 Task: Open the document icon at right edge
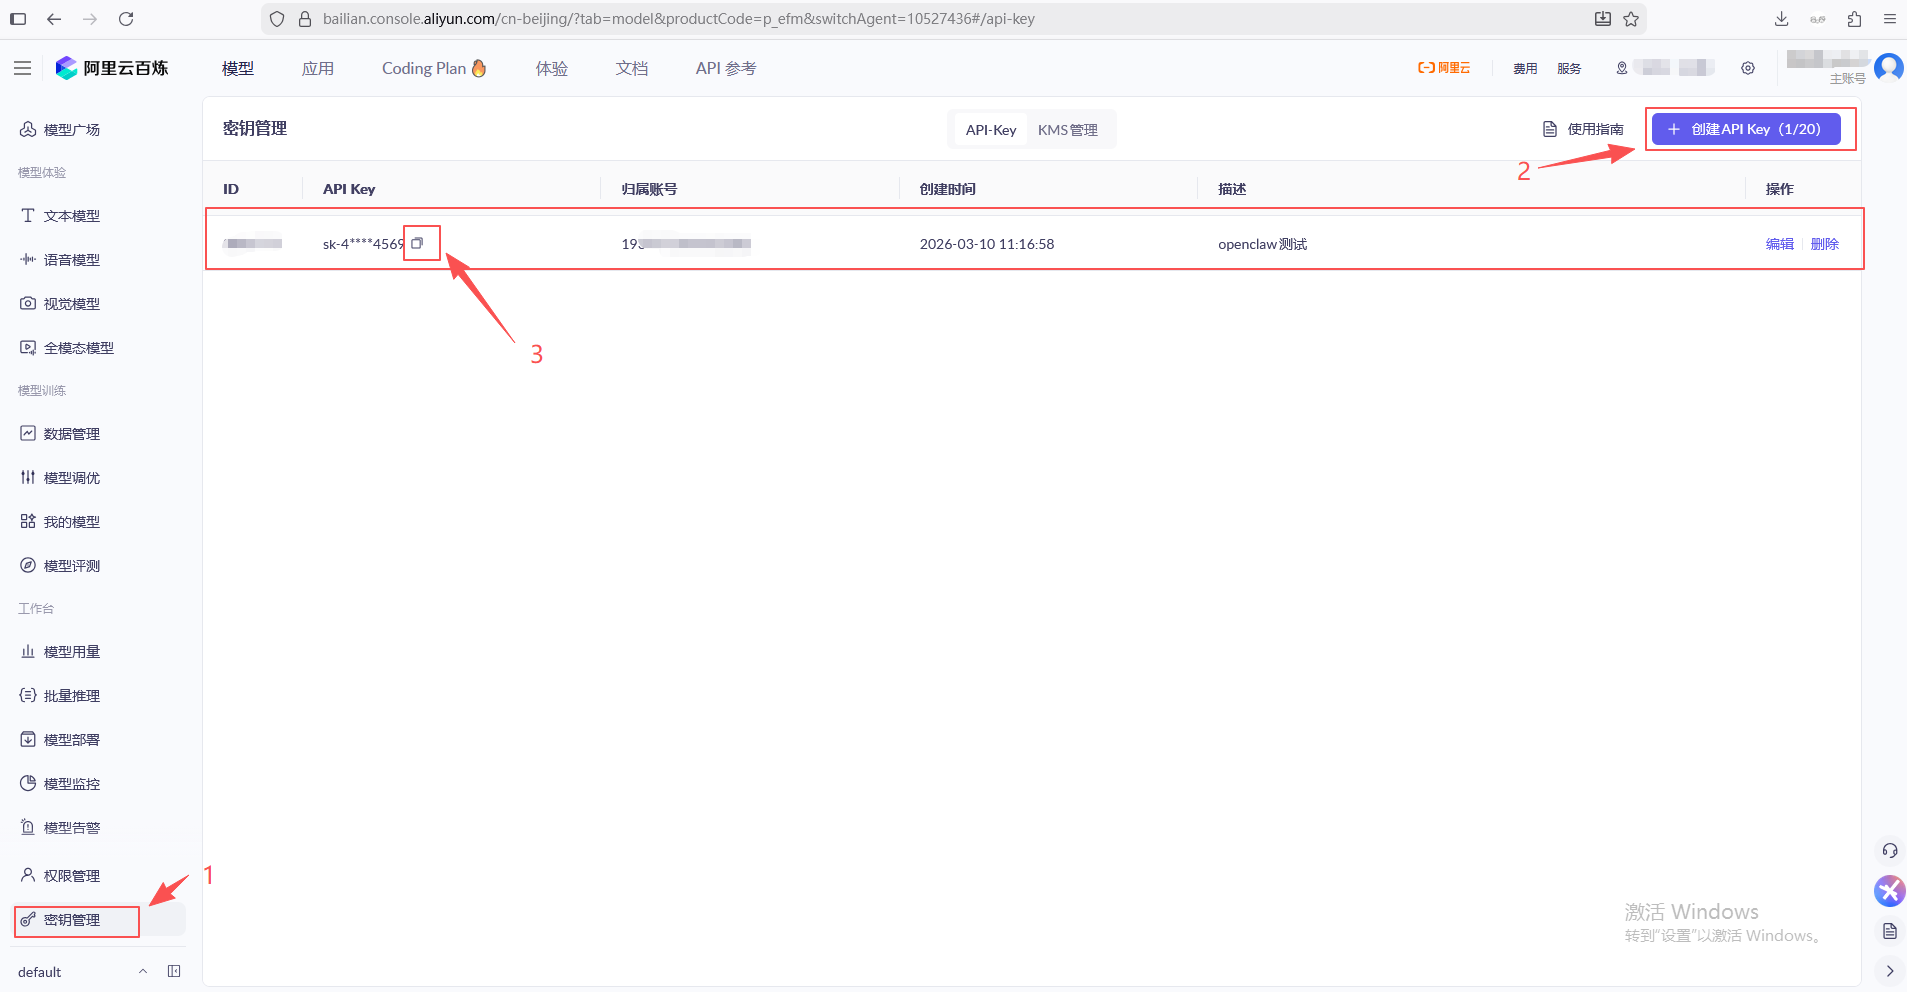[x=1889, y=931]
